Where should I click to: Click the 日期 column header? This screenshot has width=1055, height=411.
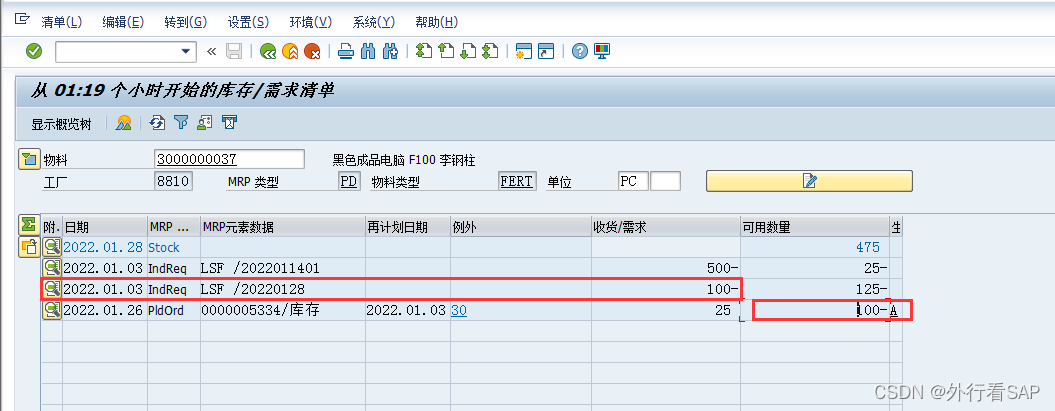pyautogui.click(x=105, y=227)
